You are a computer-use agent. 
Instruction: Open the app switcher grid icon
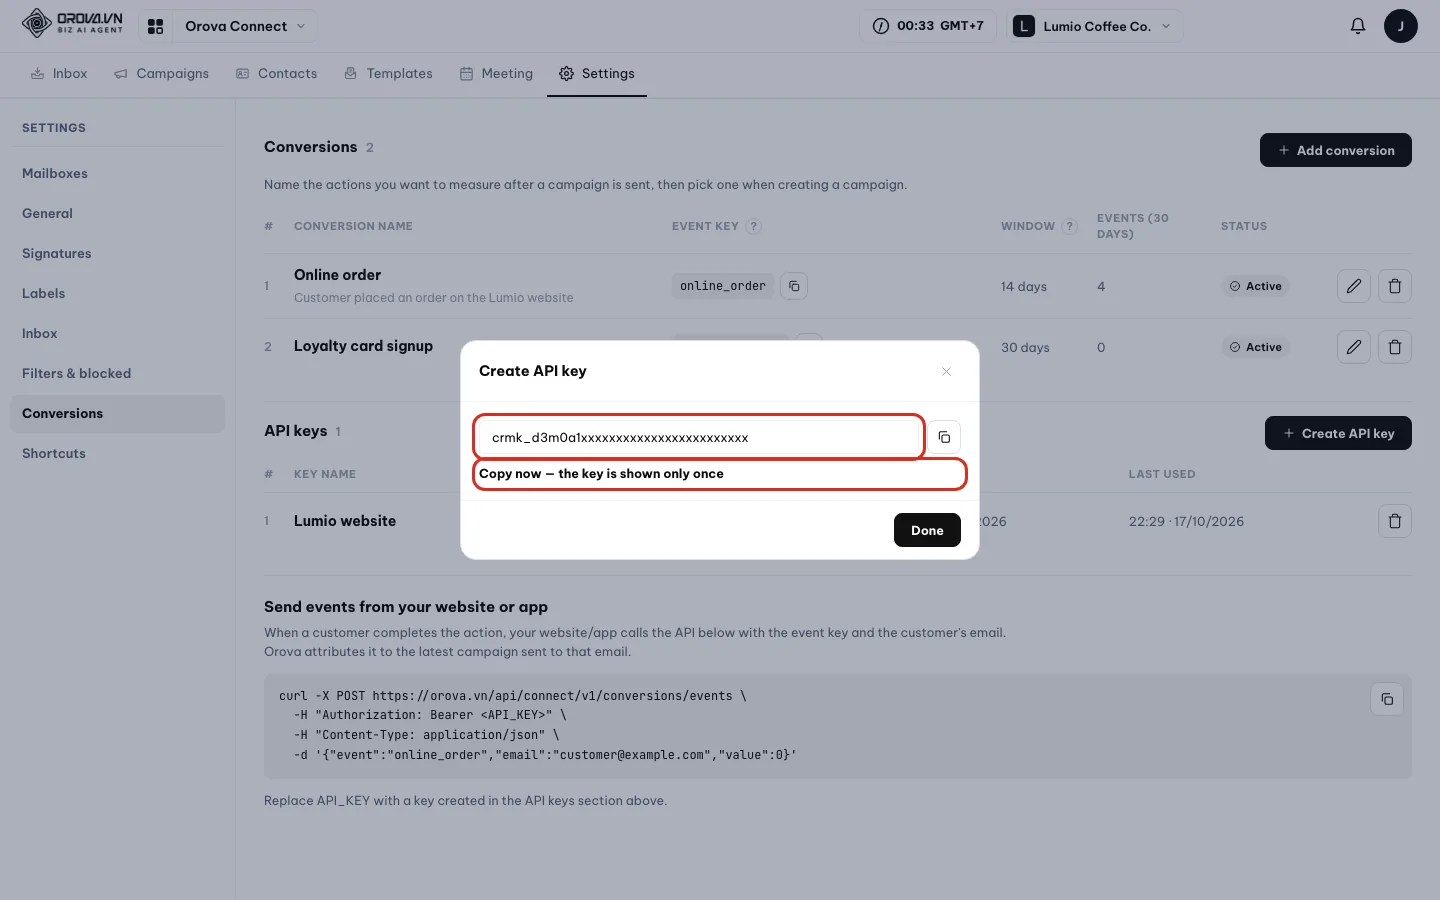(155, 26)
